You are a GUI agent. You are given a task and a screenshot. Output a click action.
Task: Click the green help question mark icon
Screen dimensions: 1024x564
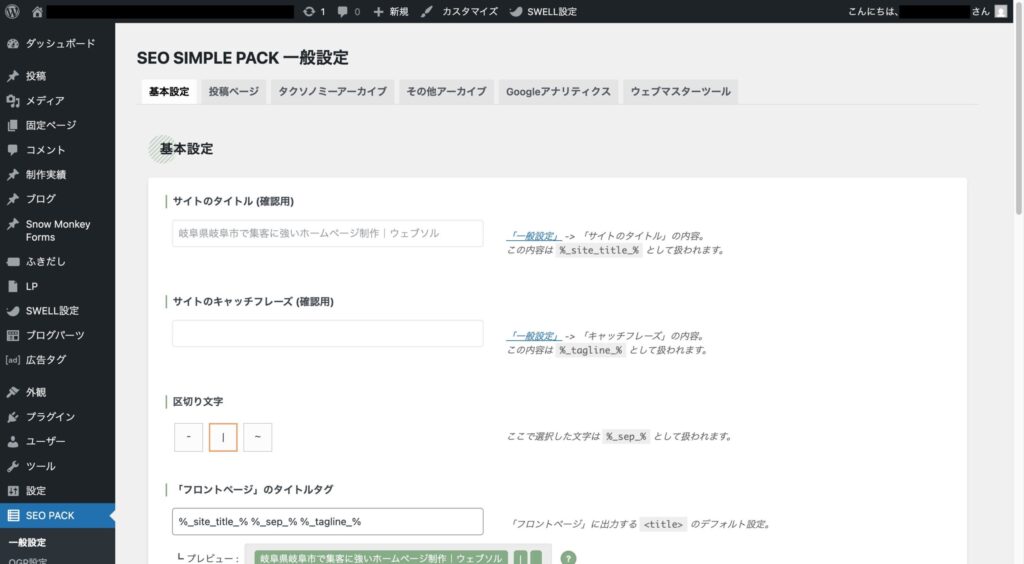(x=568, y=558)
